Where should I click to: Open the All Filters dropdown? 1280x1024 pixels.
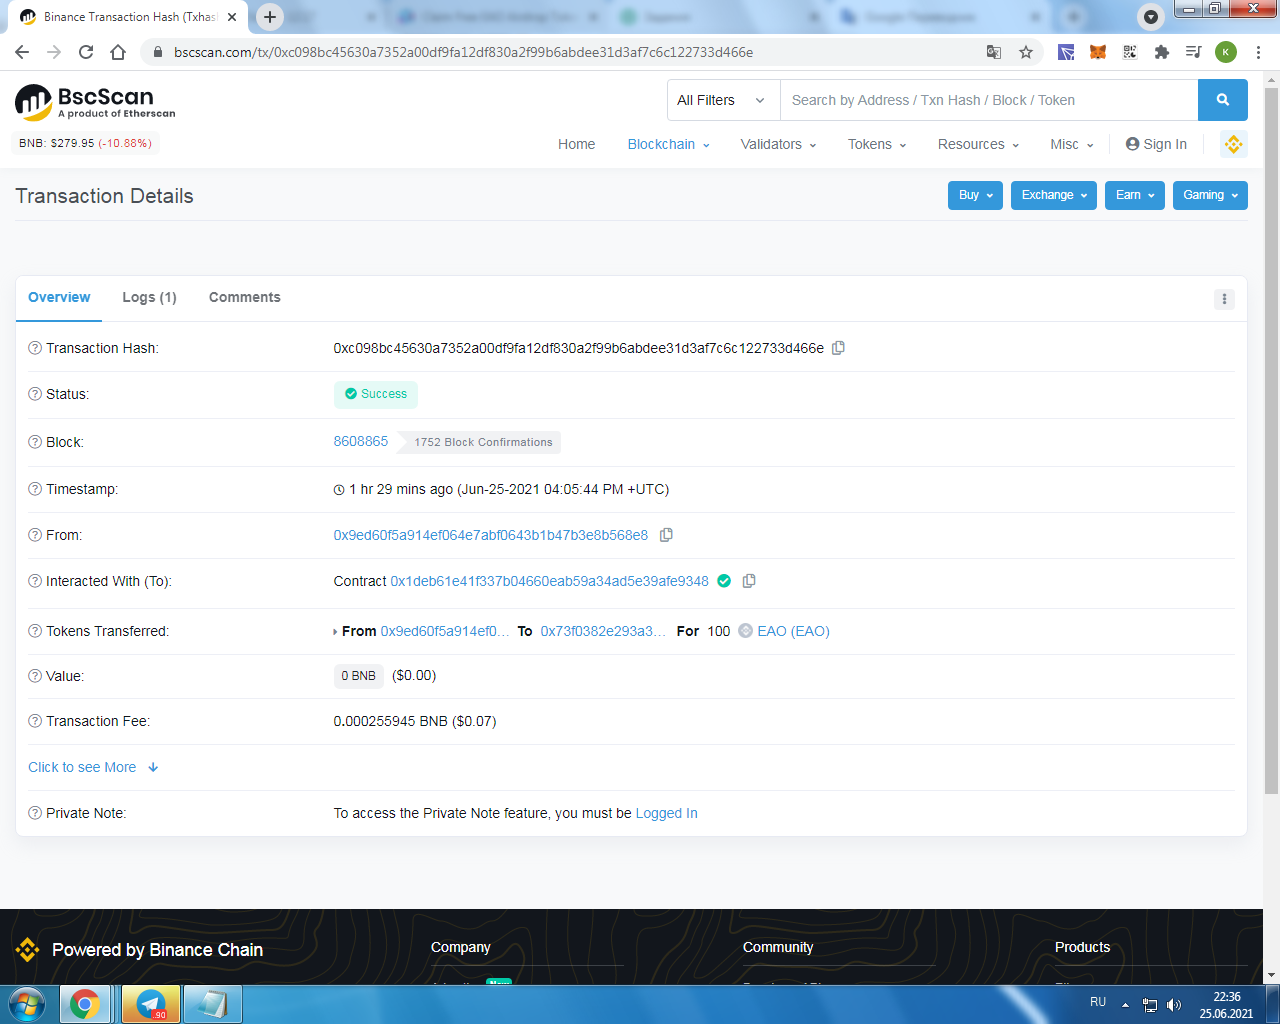coord(723,100)
